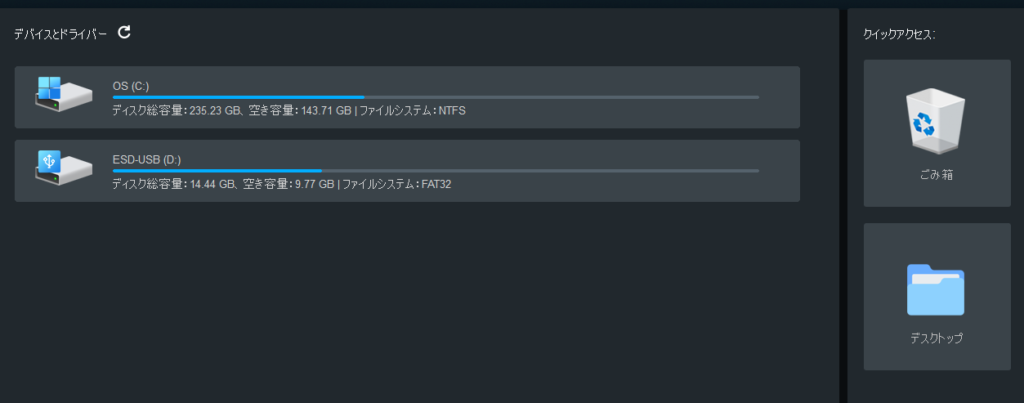
Task: Click the 143.71 GB free space text
Action: pyautogui.click(x=322, y=110)
